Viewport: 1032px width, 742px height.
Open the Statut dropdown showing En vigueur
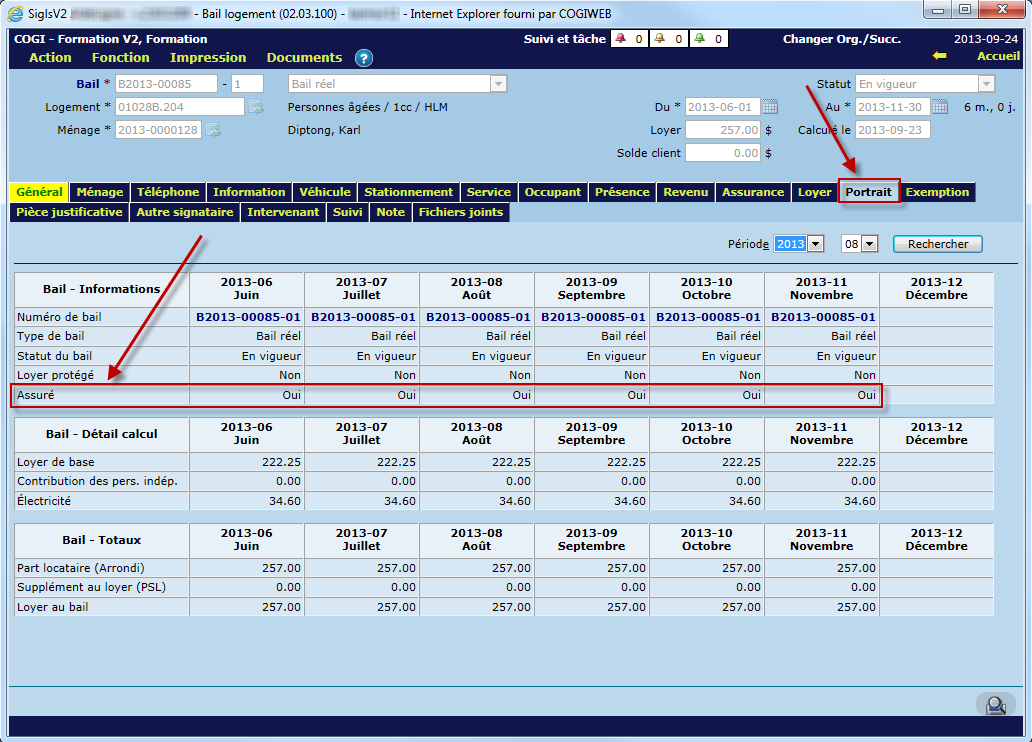click(x=985, y=84)
